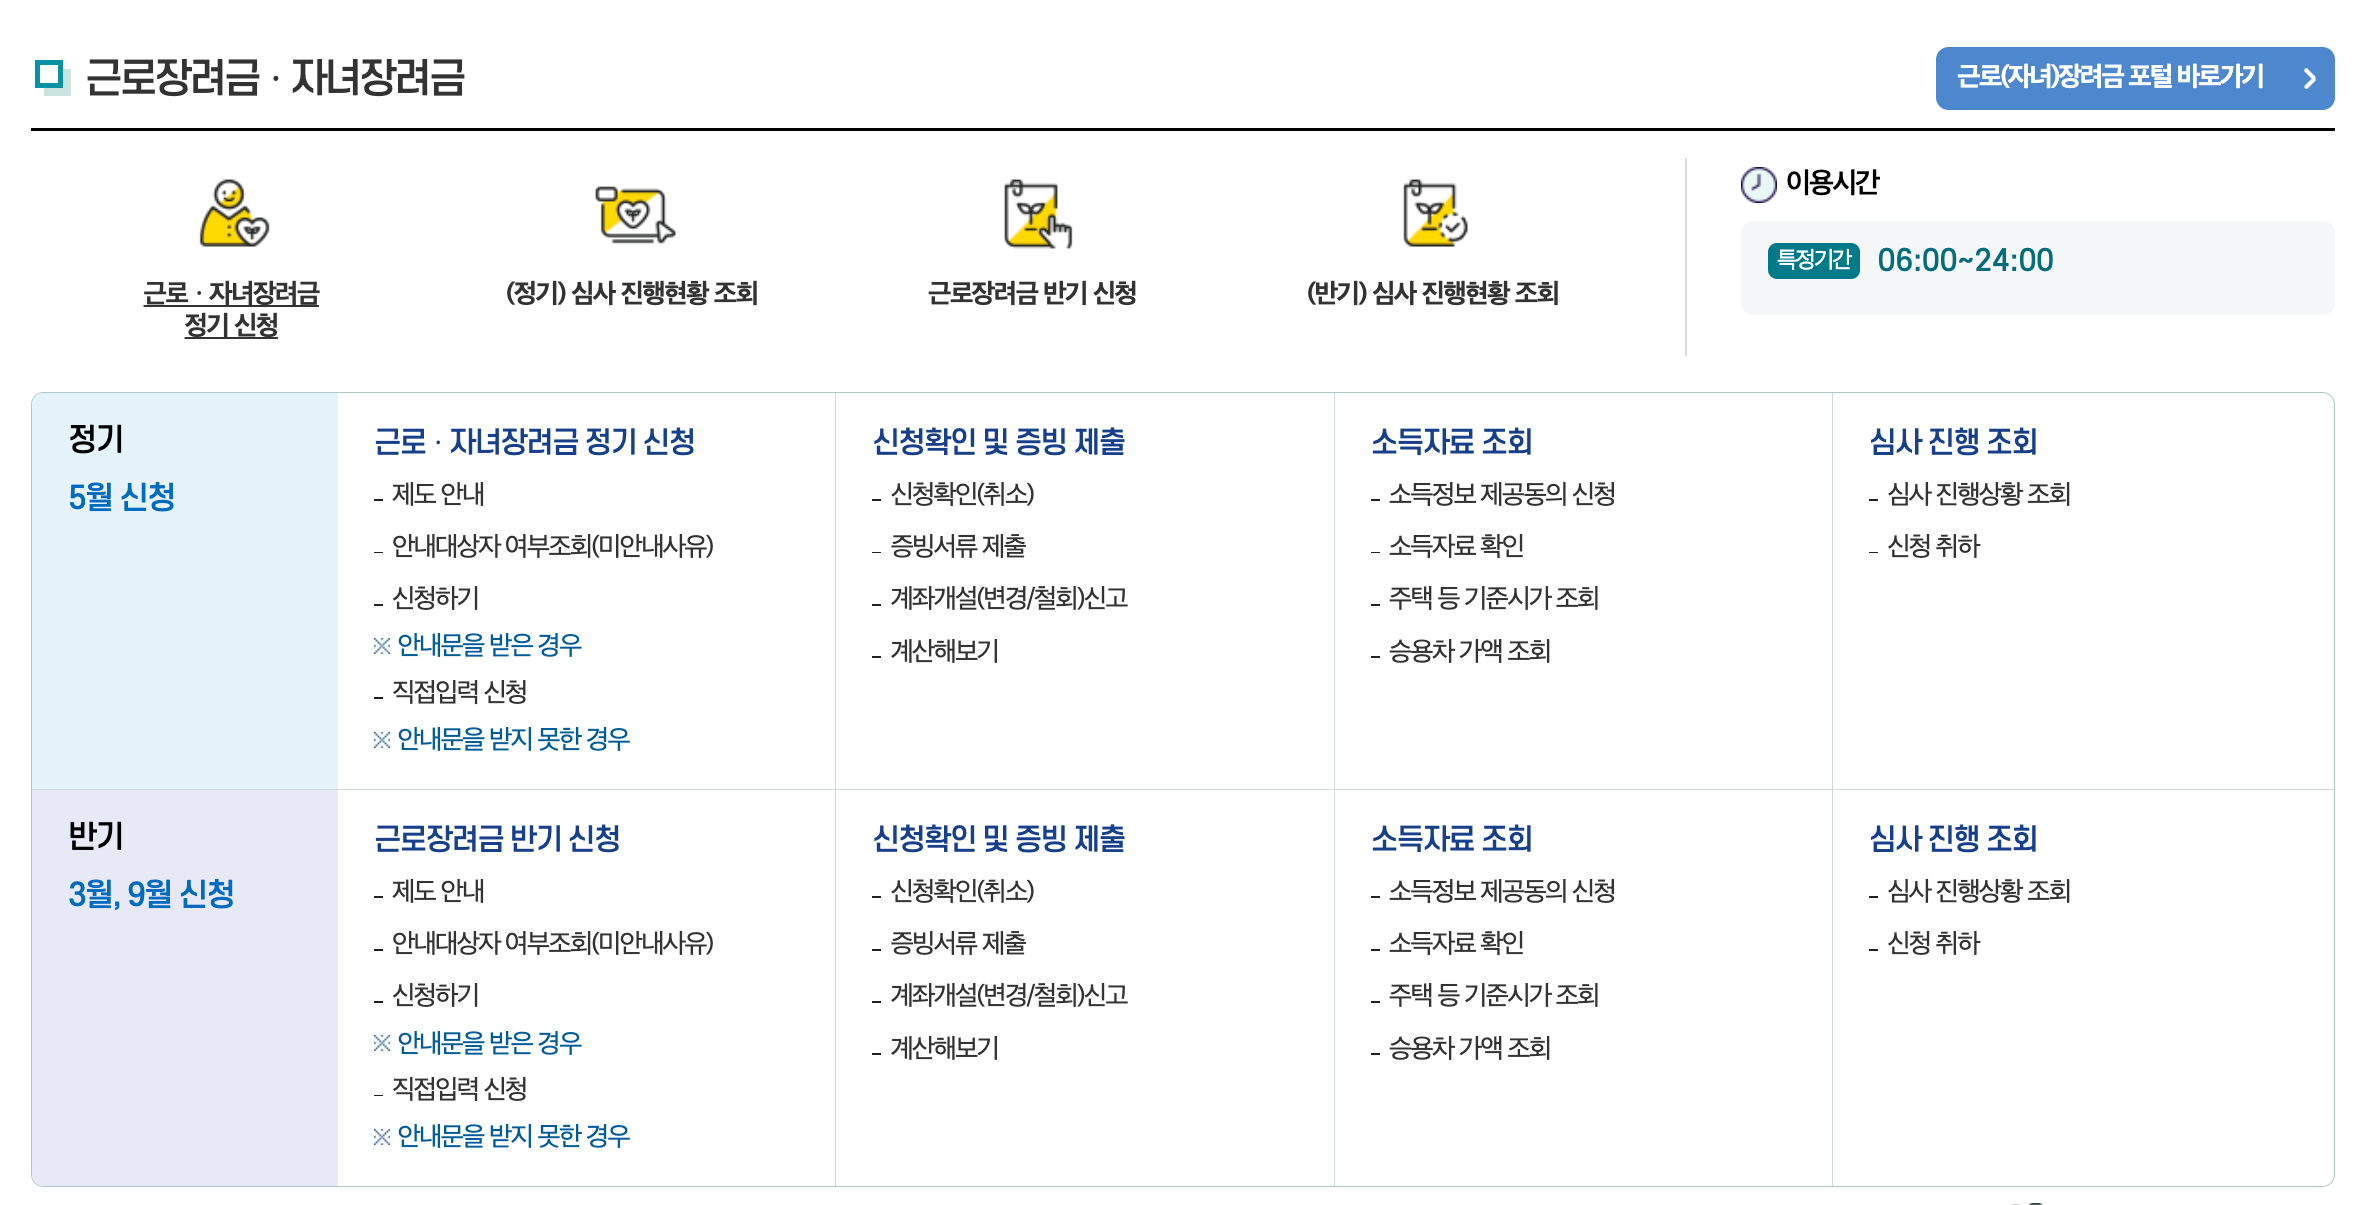Image resolution: width=2372 pixels, height=1205 pixels.
Task: Click the teal square icon beside page title
Action: [50, 76]
